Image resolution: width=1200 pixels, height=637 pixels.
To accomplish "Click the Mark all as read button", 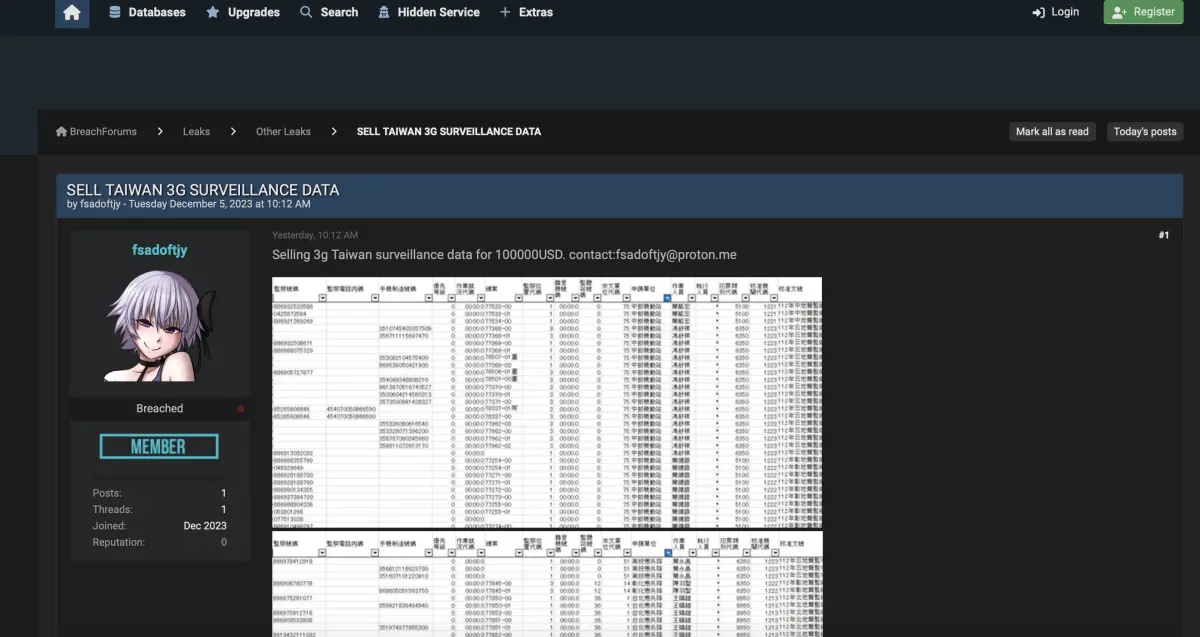I will point(1052,132).
